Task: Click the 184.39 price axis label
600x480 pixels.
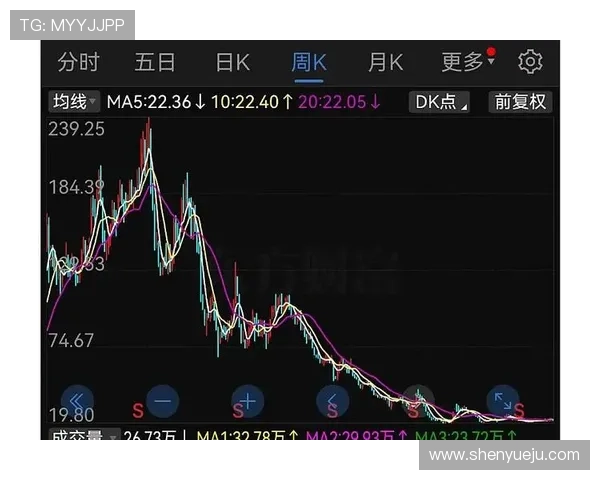Action: pos(77,187)
